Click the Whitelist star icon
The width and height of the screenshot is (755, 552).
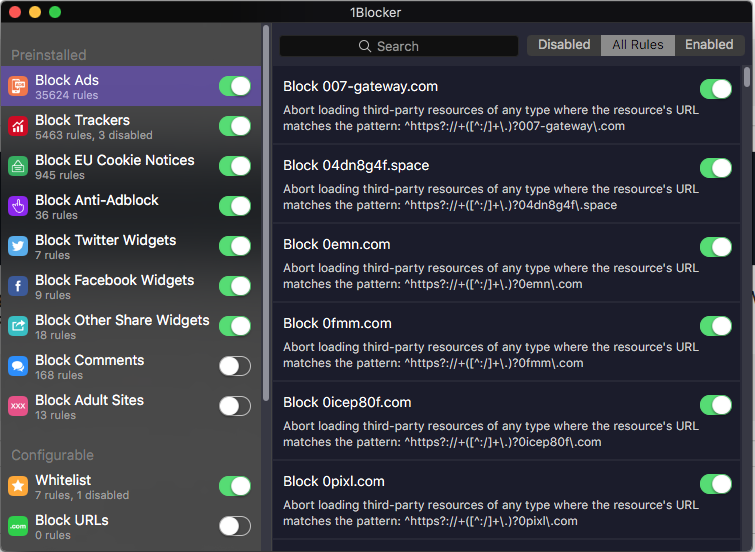(18, 487)
